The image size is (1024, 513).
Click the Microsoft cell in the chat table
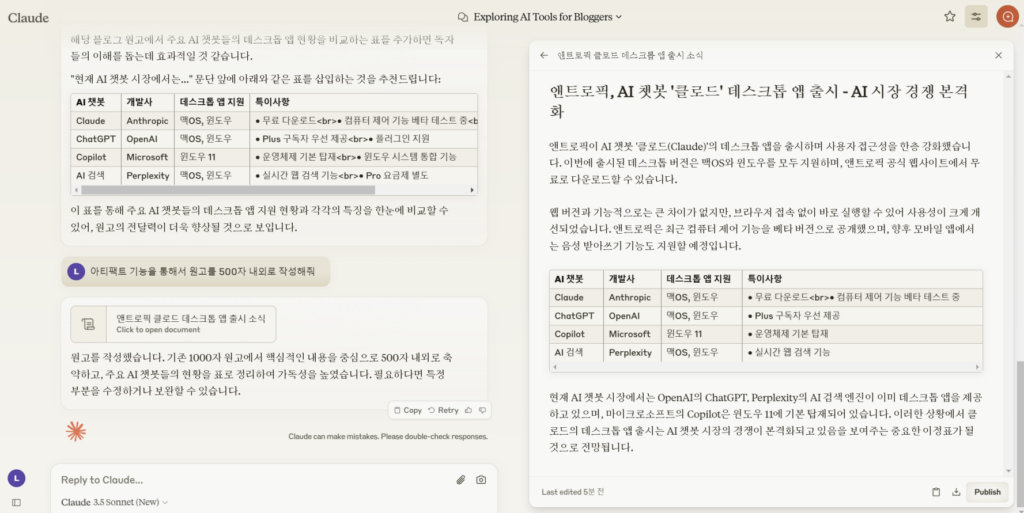click(x=148, y=157)
